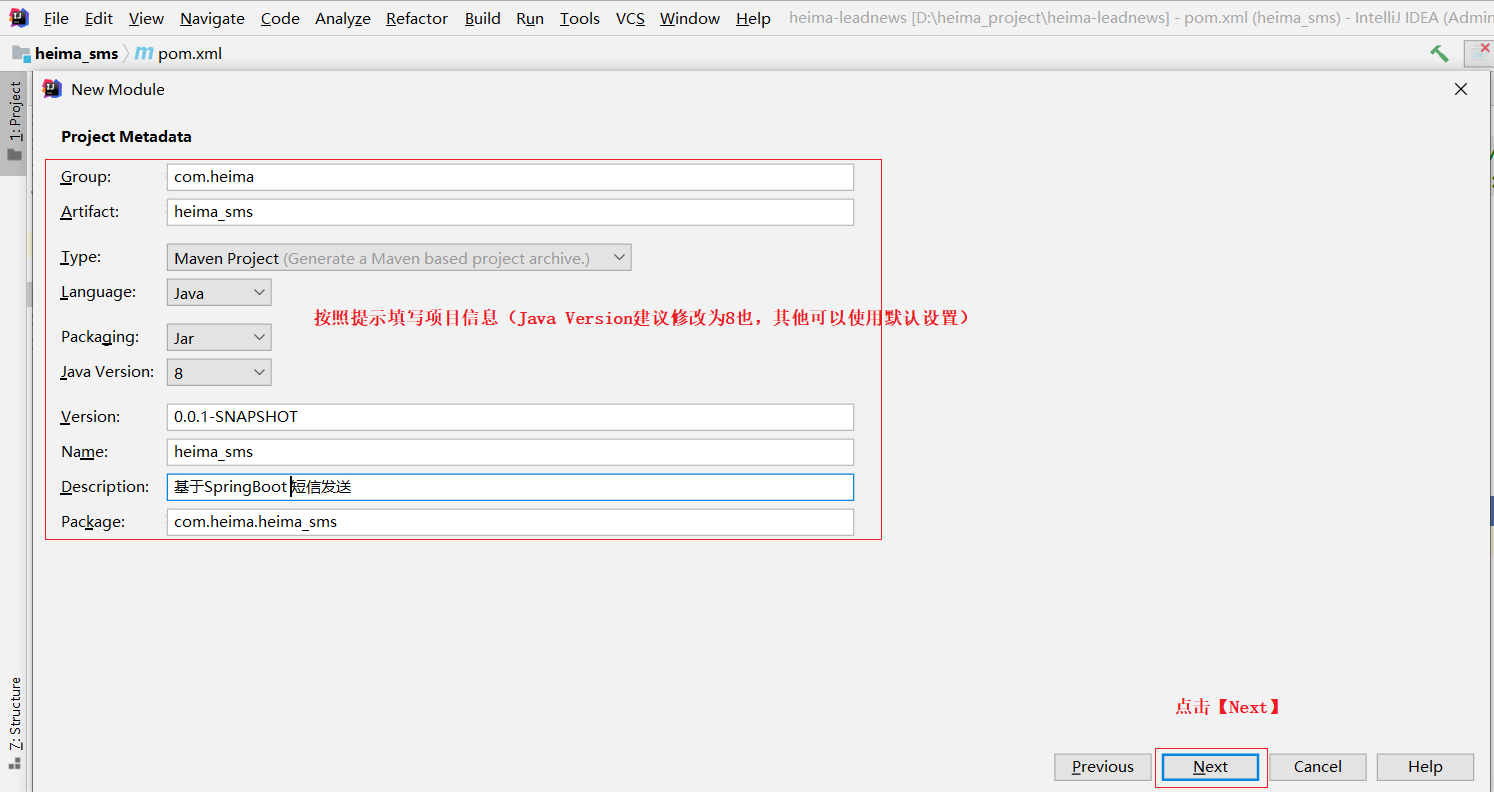Open the Java Version dropdown

coord(219,373)
